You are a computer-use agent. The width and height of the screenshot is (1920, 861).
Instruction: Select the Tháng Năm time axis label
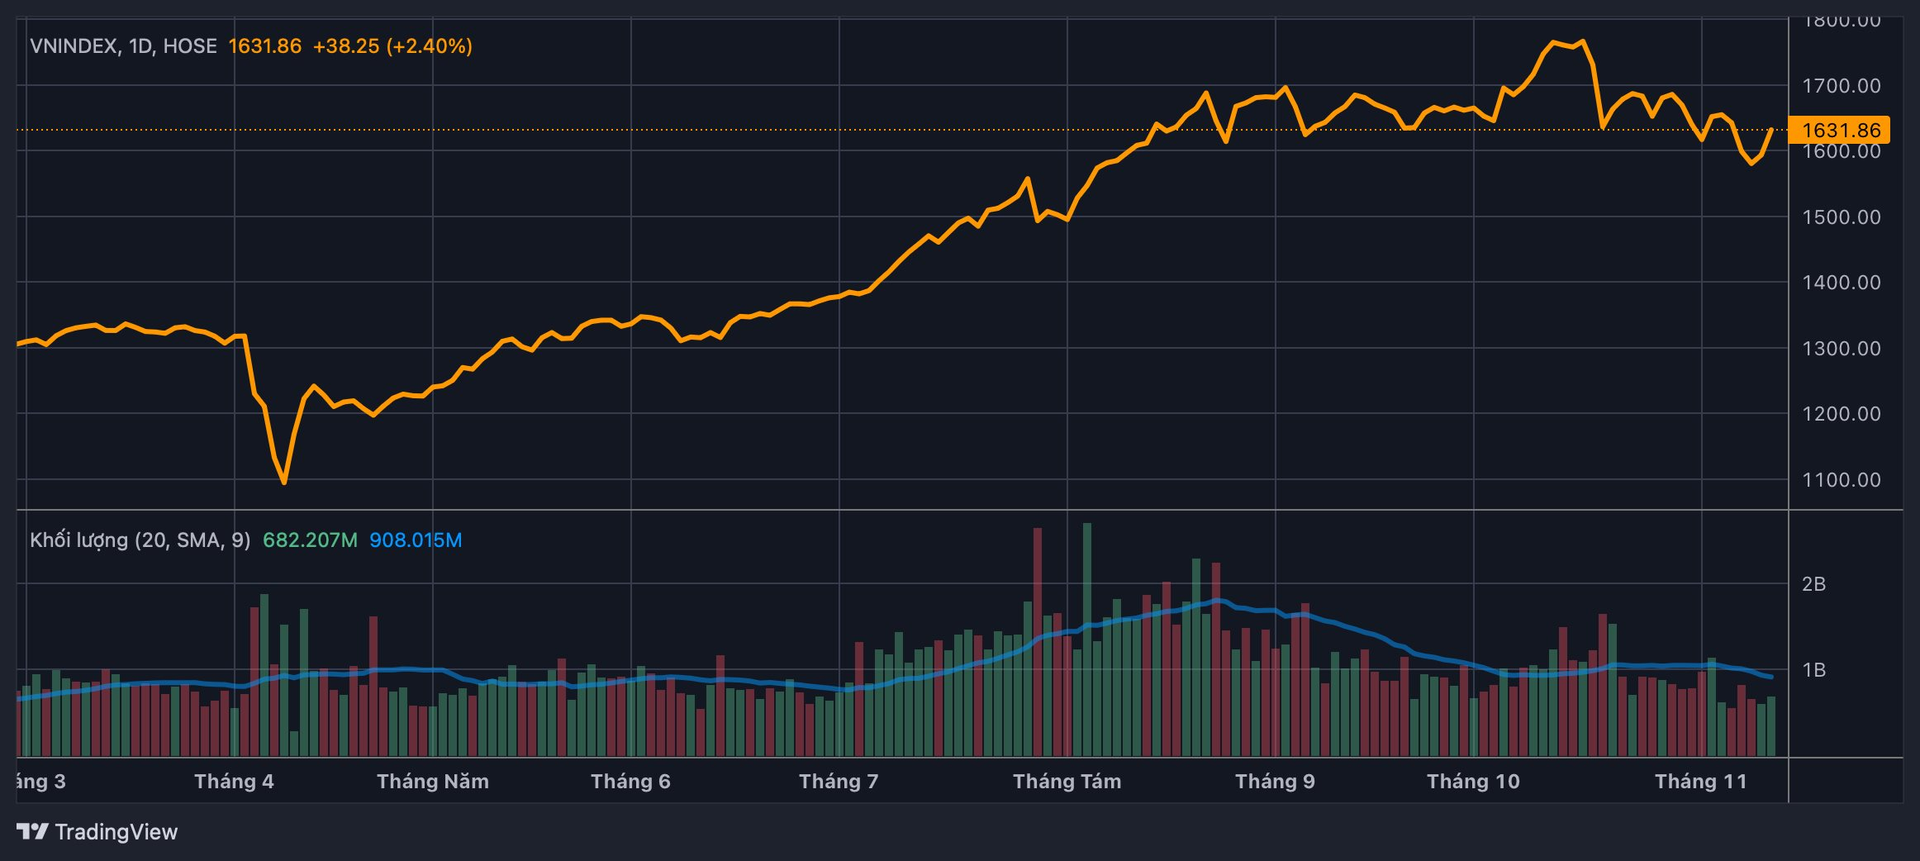[433, 781]
